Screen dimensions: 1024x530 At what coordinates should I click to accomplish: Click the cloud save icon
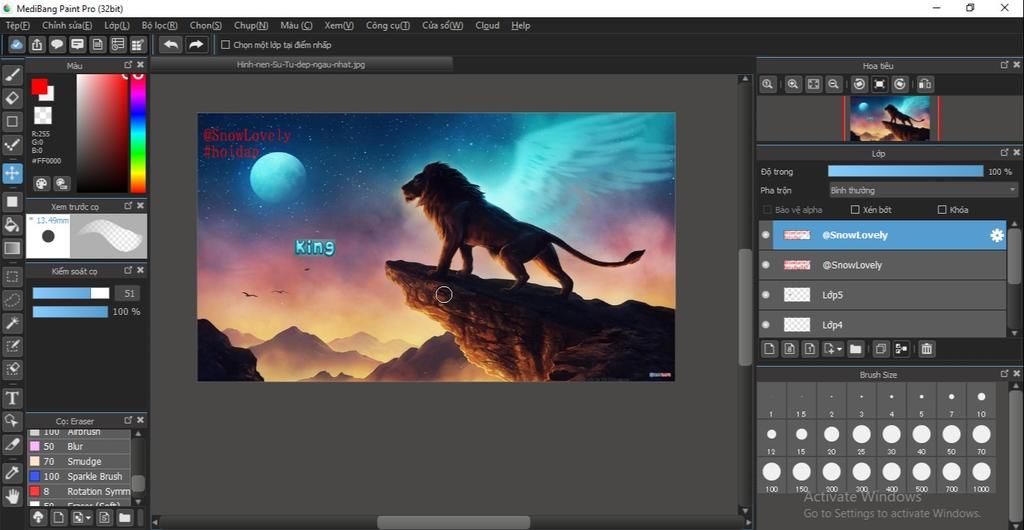(17, 44)
